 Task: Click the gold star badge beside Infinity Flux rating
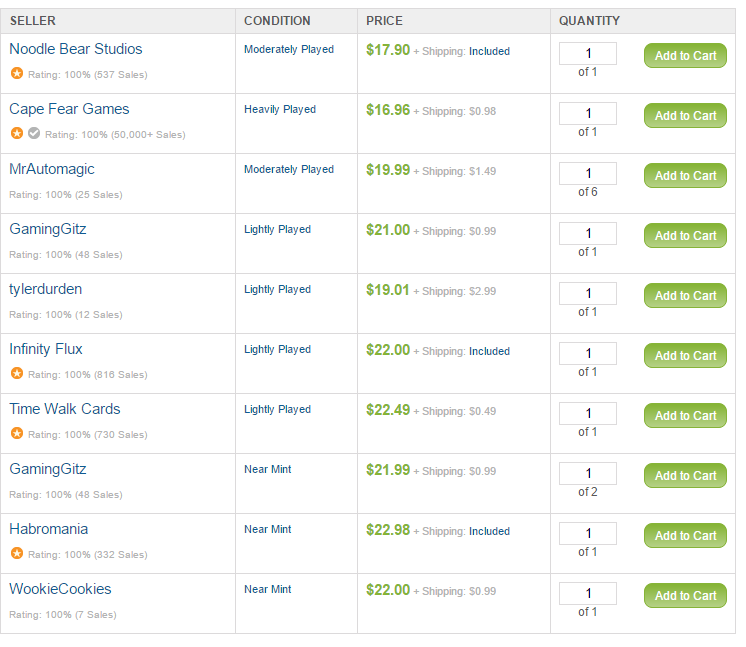(x=17, y=373)
